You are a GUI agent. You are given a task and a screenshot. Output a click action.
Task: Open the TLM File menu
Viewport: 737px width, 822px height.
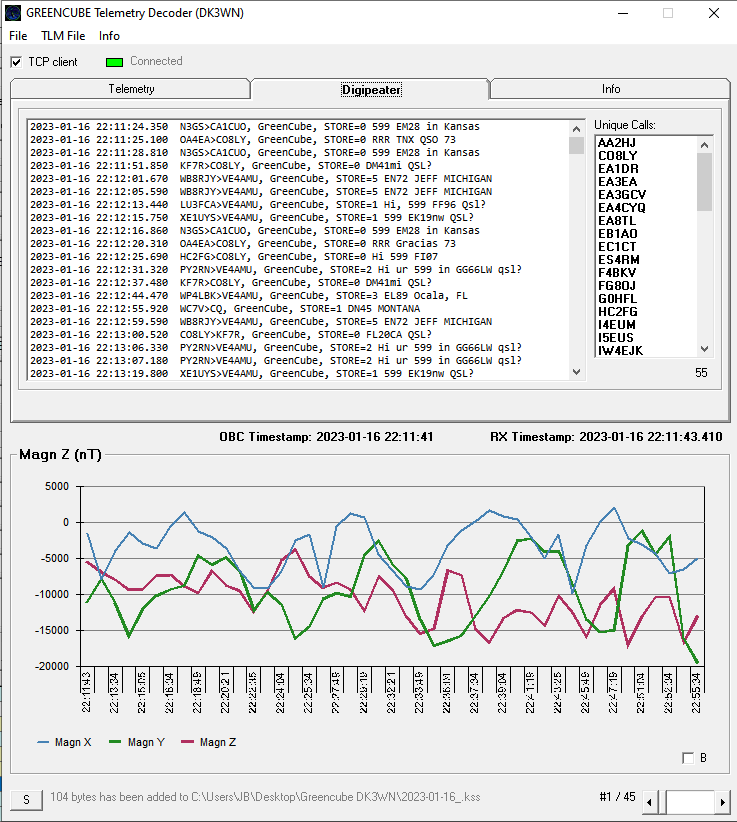click(63, 36)
